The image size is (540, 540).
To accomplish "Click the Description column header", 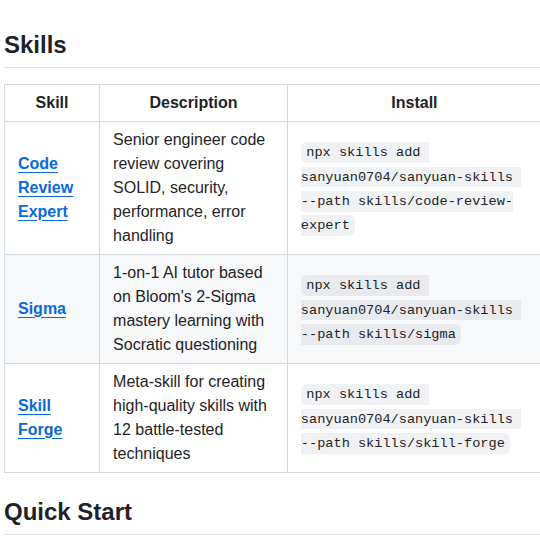I will point(193,103).
